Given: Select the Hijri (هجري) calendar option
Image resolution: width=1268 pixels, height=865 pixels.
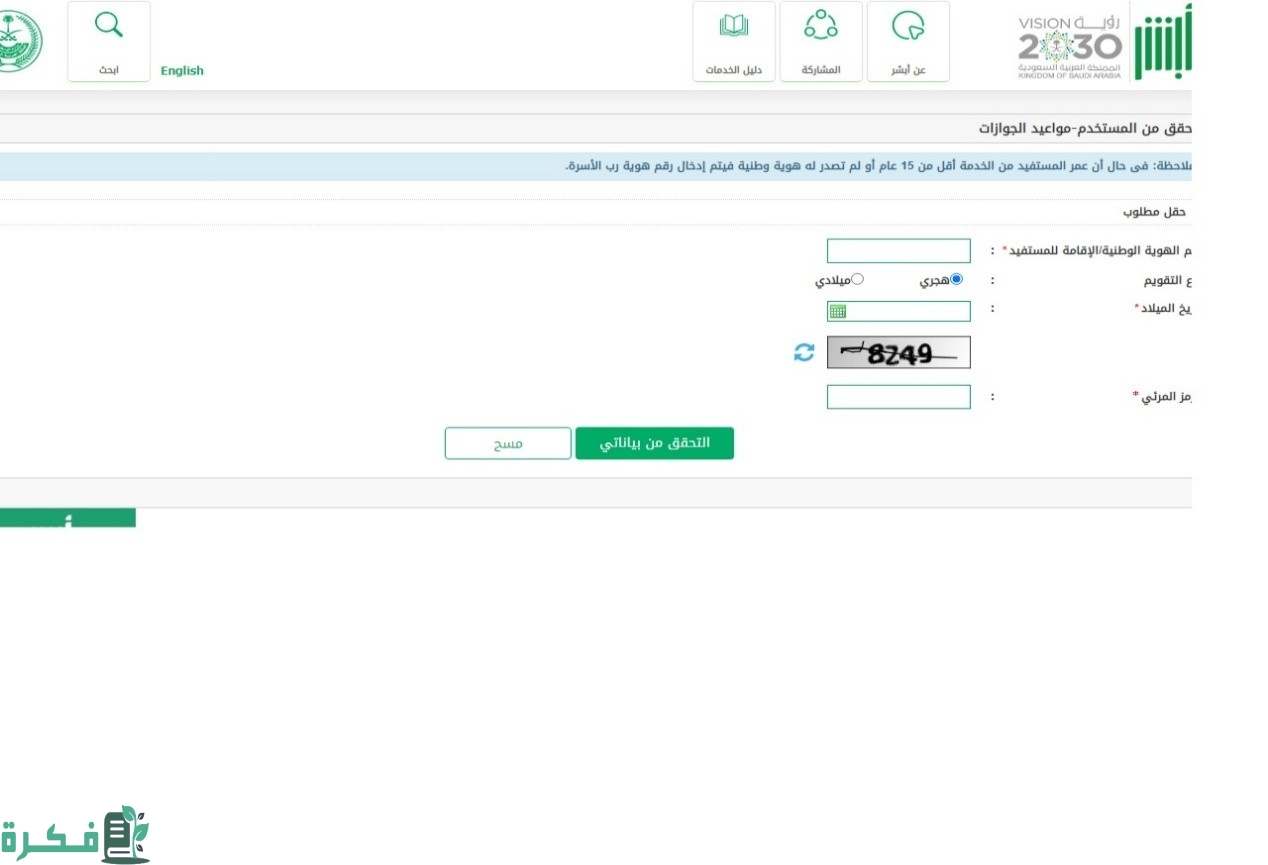Looking at the screenshot, I should pos(956,280).
